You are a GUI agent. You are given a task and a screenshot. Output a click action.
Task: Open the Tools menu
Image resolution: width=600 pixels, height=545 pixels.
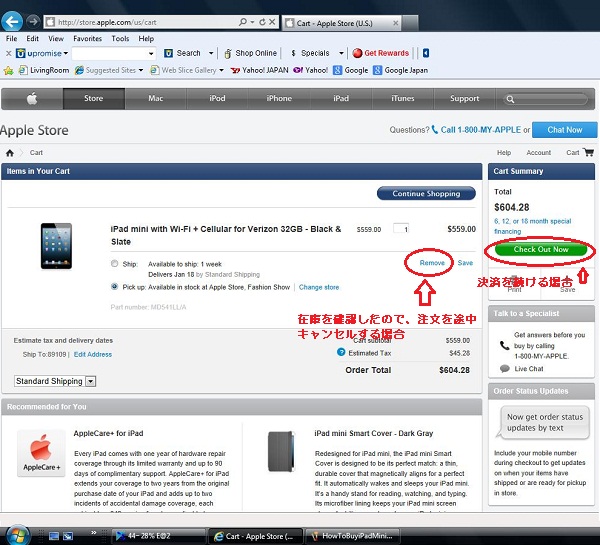pos(120,39)
